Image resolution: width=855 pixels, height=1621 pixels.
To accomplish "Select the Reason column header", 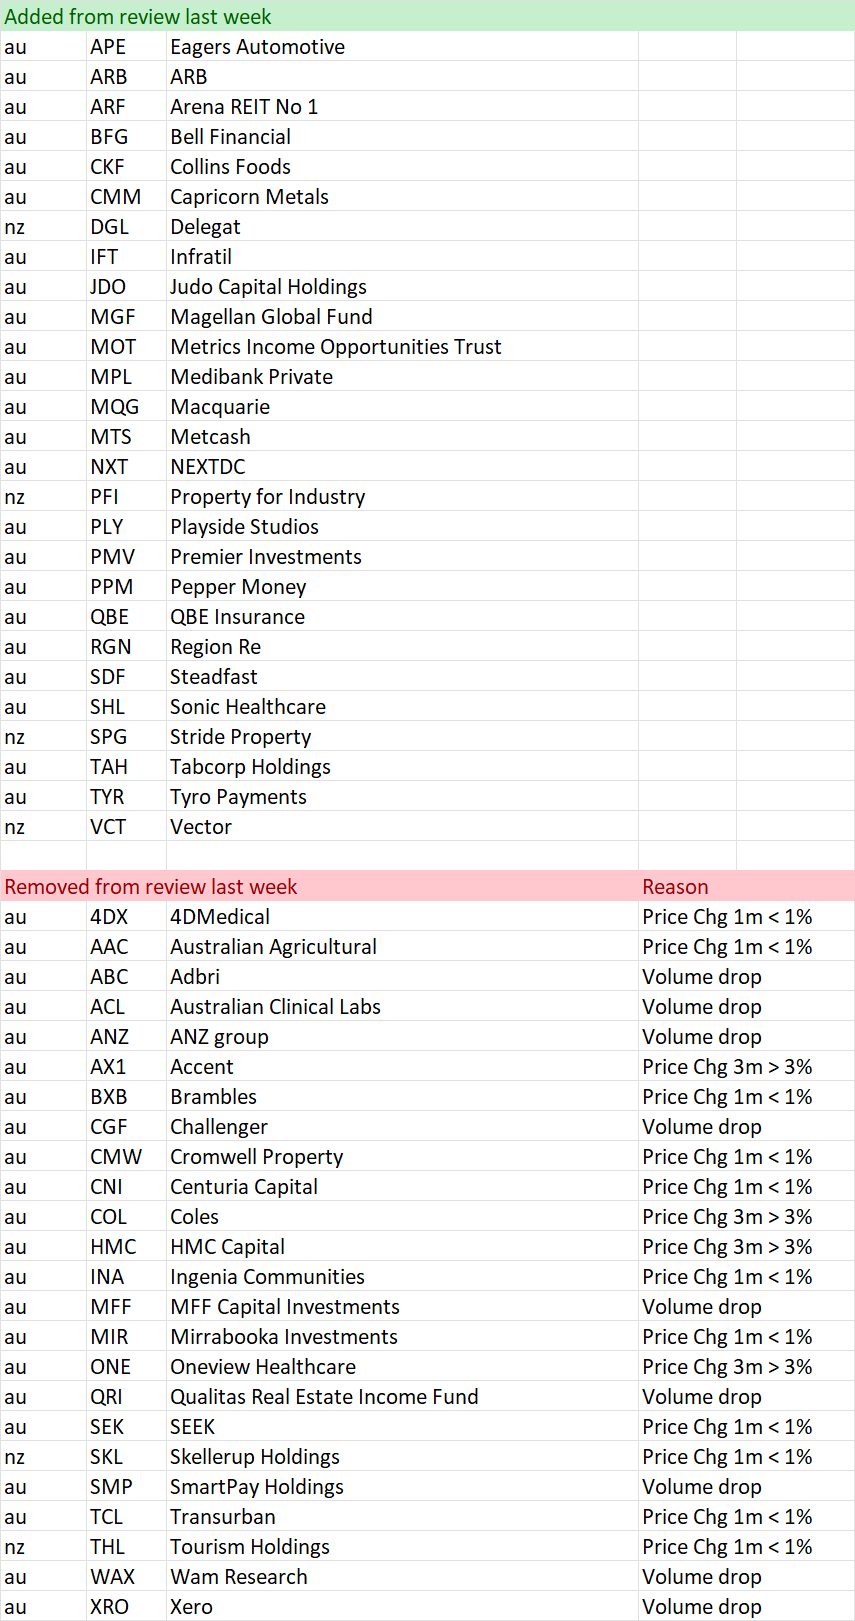I will click(x=675, y=886).
